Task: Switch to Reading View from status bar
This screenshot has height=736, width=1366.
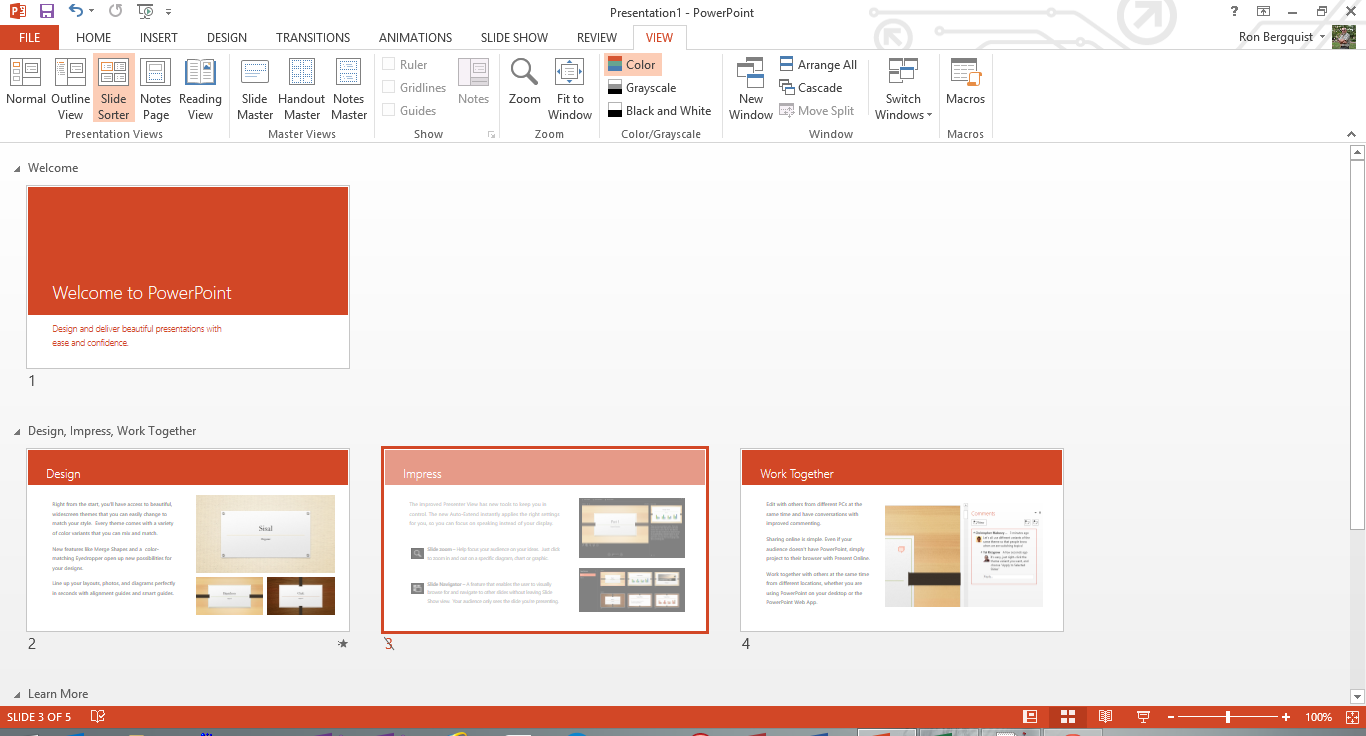Action: pos(1105,717)
